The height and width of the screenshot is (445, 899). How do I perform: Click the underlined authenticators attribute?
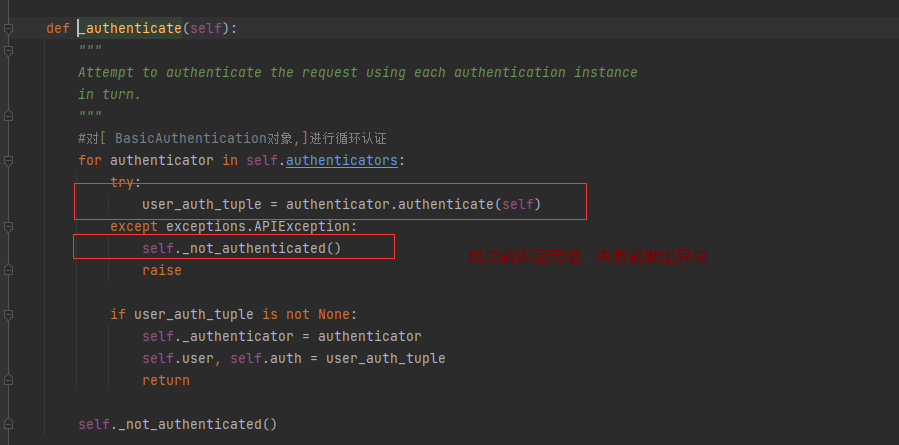pyautogui.click(x=342, y=160)
